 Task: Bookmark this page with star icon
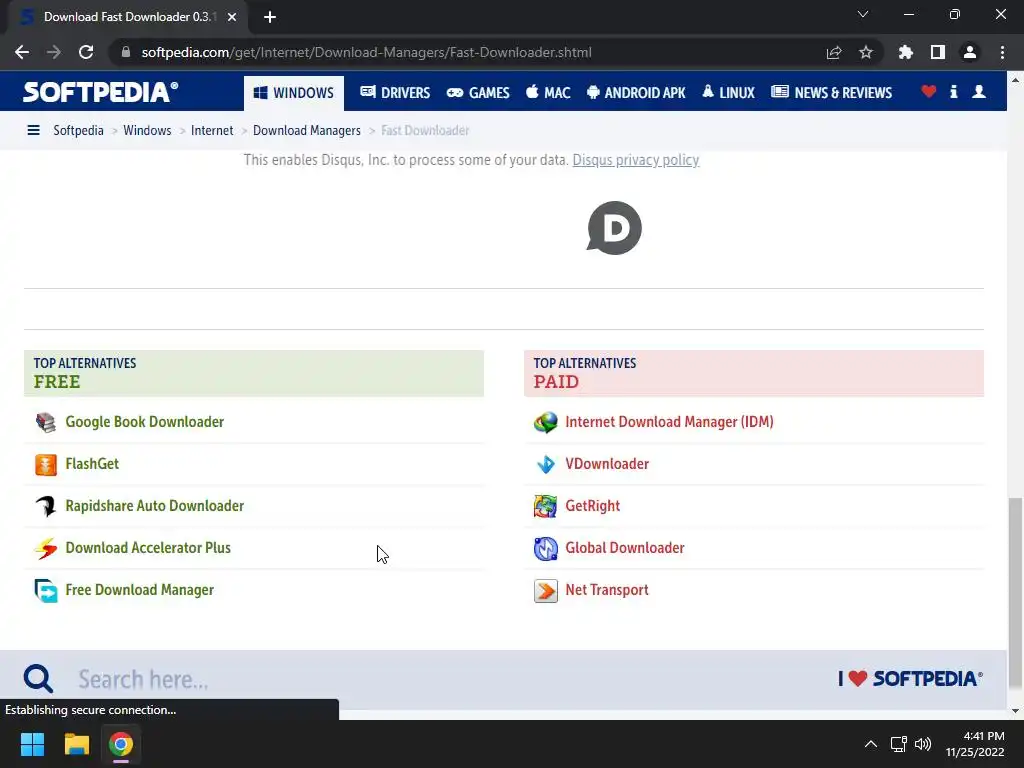[866, 52]
